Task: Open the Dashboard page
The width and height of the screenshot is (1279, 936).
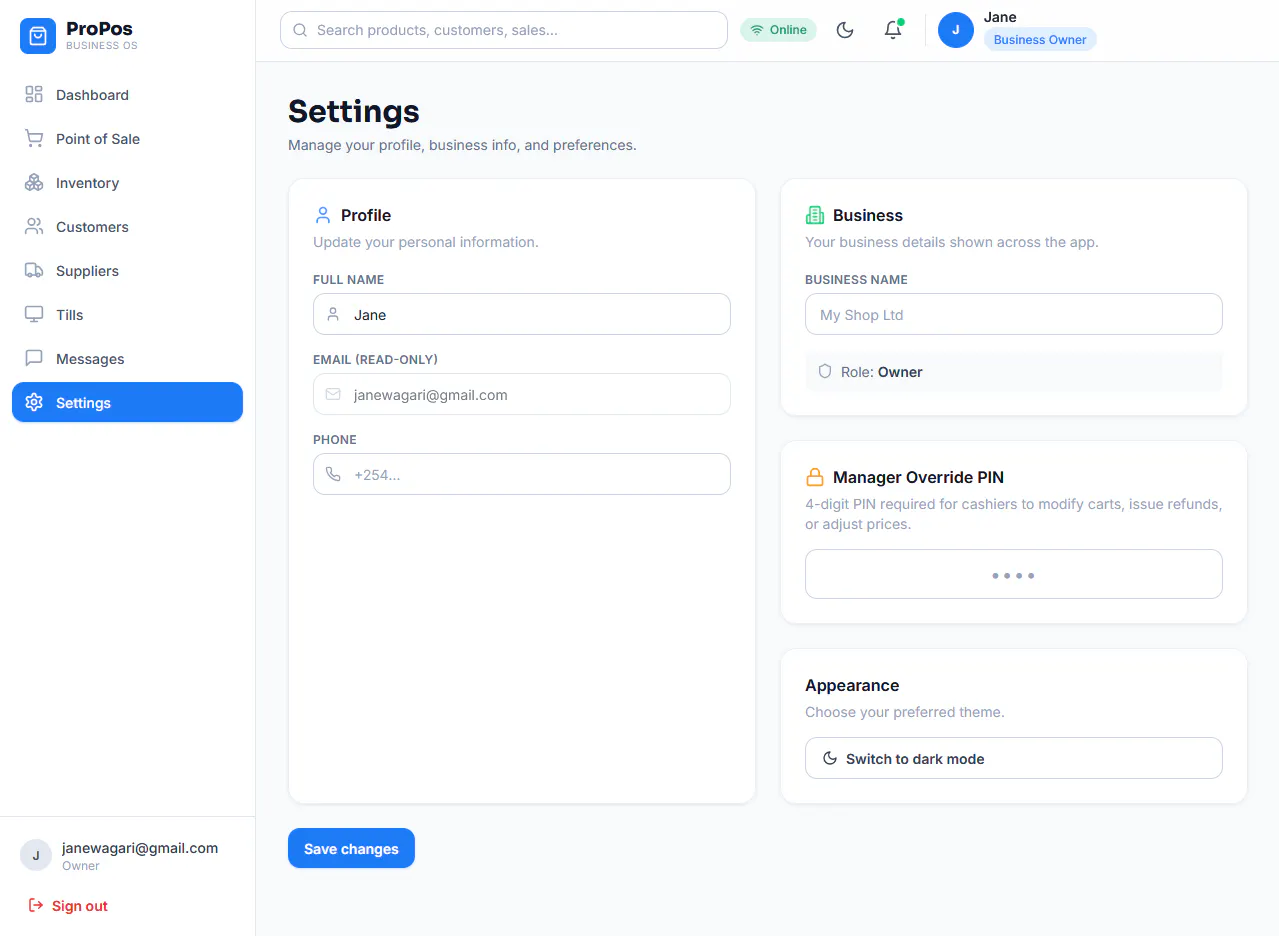Action: pyautogui.click(x=127, y=94)
